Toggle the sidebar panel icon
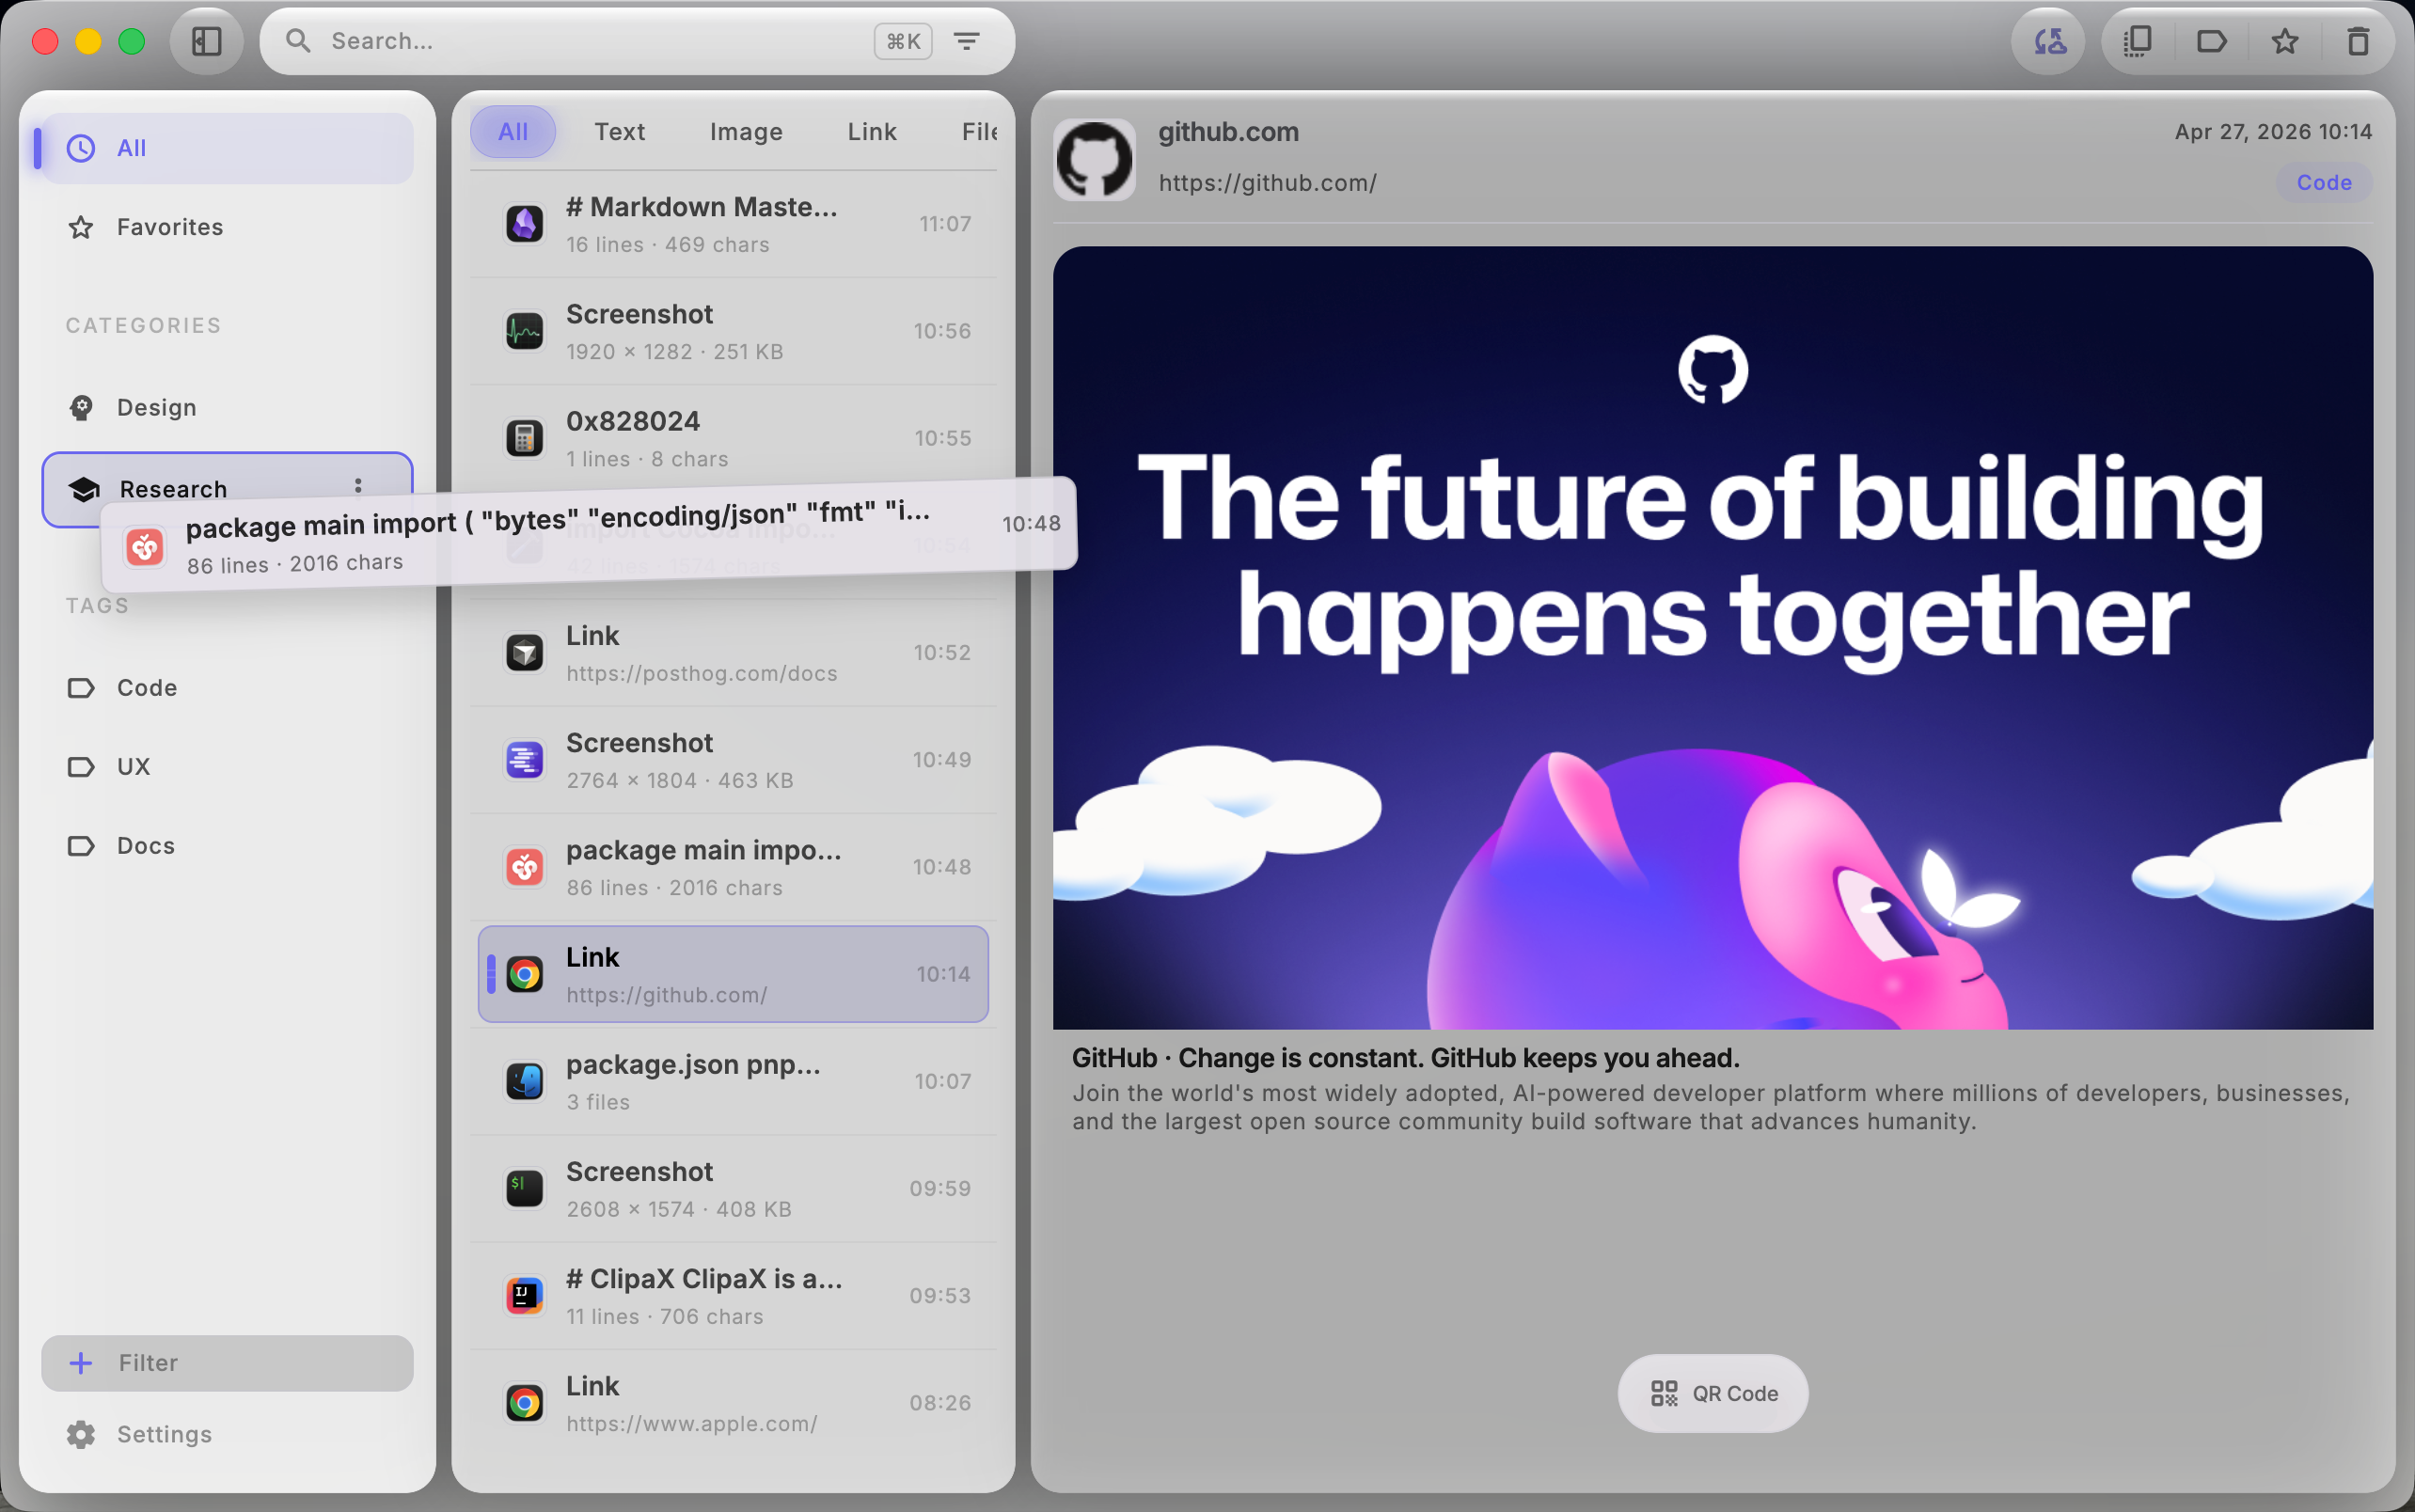 click(x=206, y=41)
